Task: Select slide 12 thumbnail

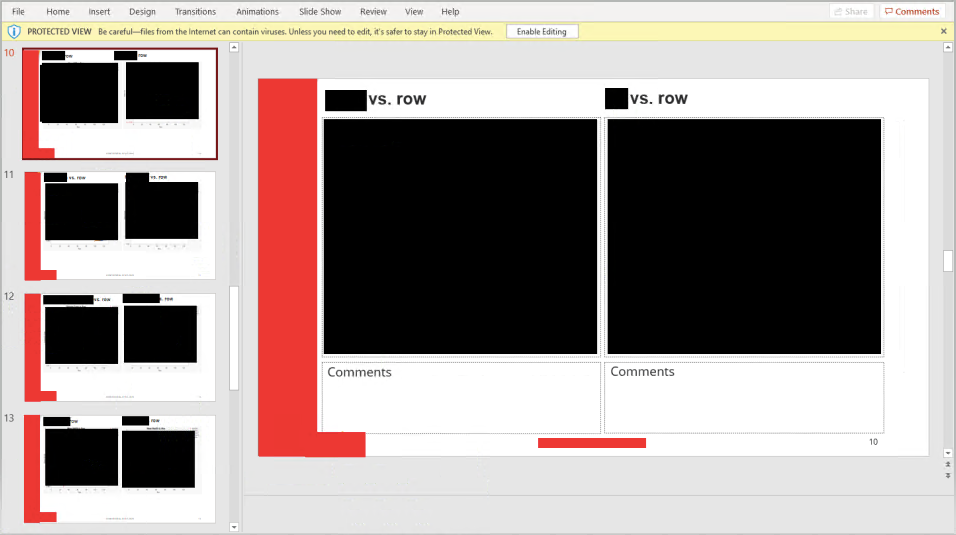Action: click(x=120, y=348)
